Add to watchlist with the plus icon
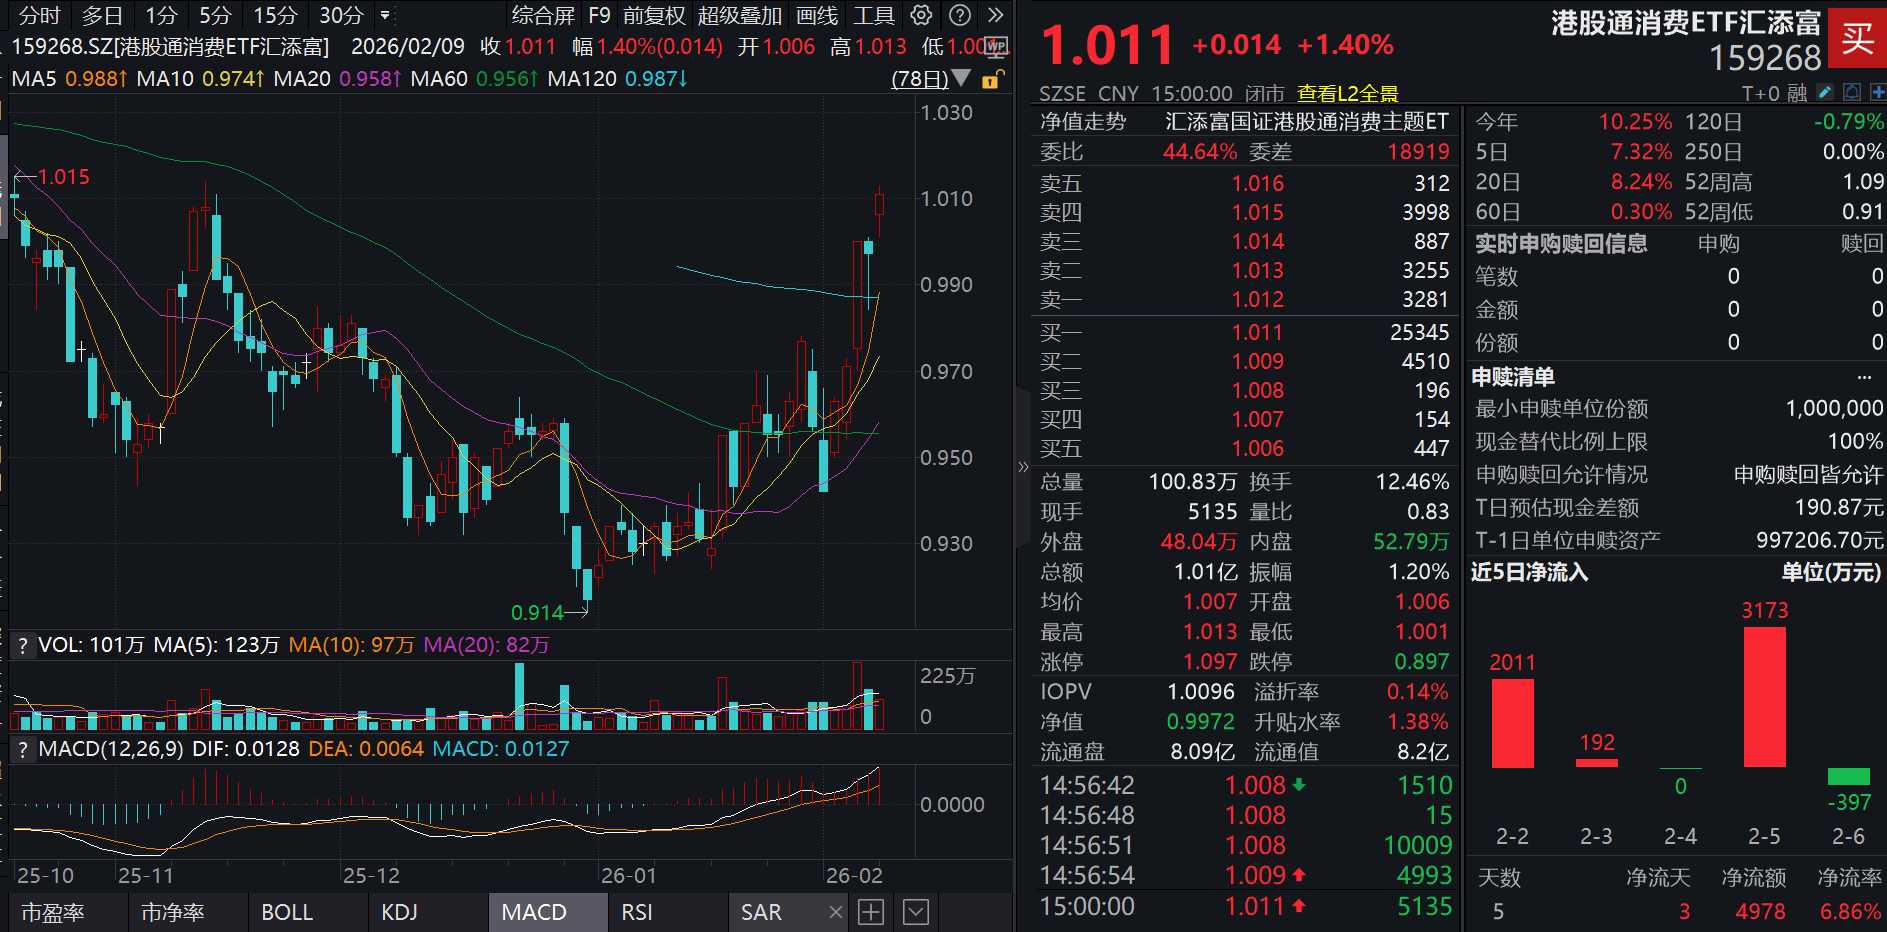Image resolution: width=1887 pixels, height=932 pixels. tap(1878, 91)
